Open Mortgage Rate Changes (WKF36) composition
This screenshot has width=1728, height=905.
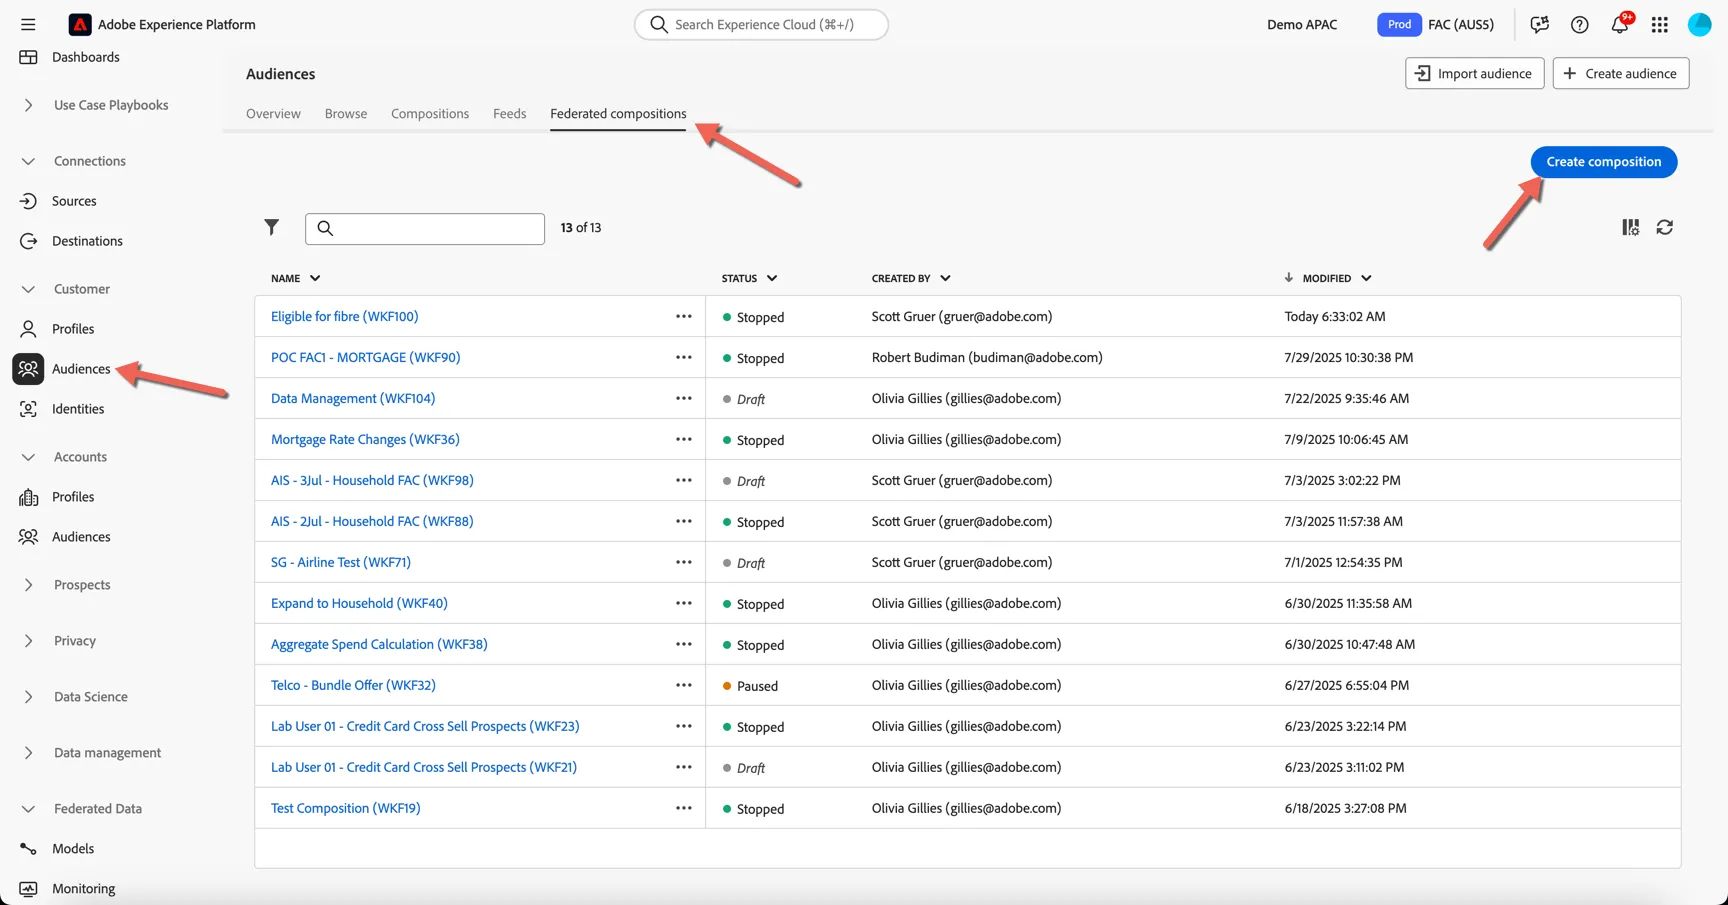[x=365, y=439]
